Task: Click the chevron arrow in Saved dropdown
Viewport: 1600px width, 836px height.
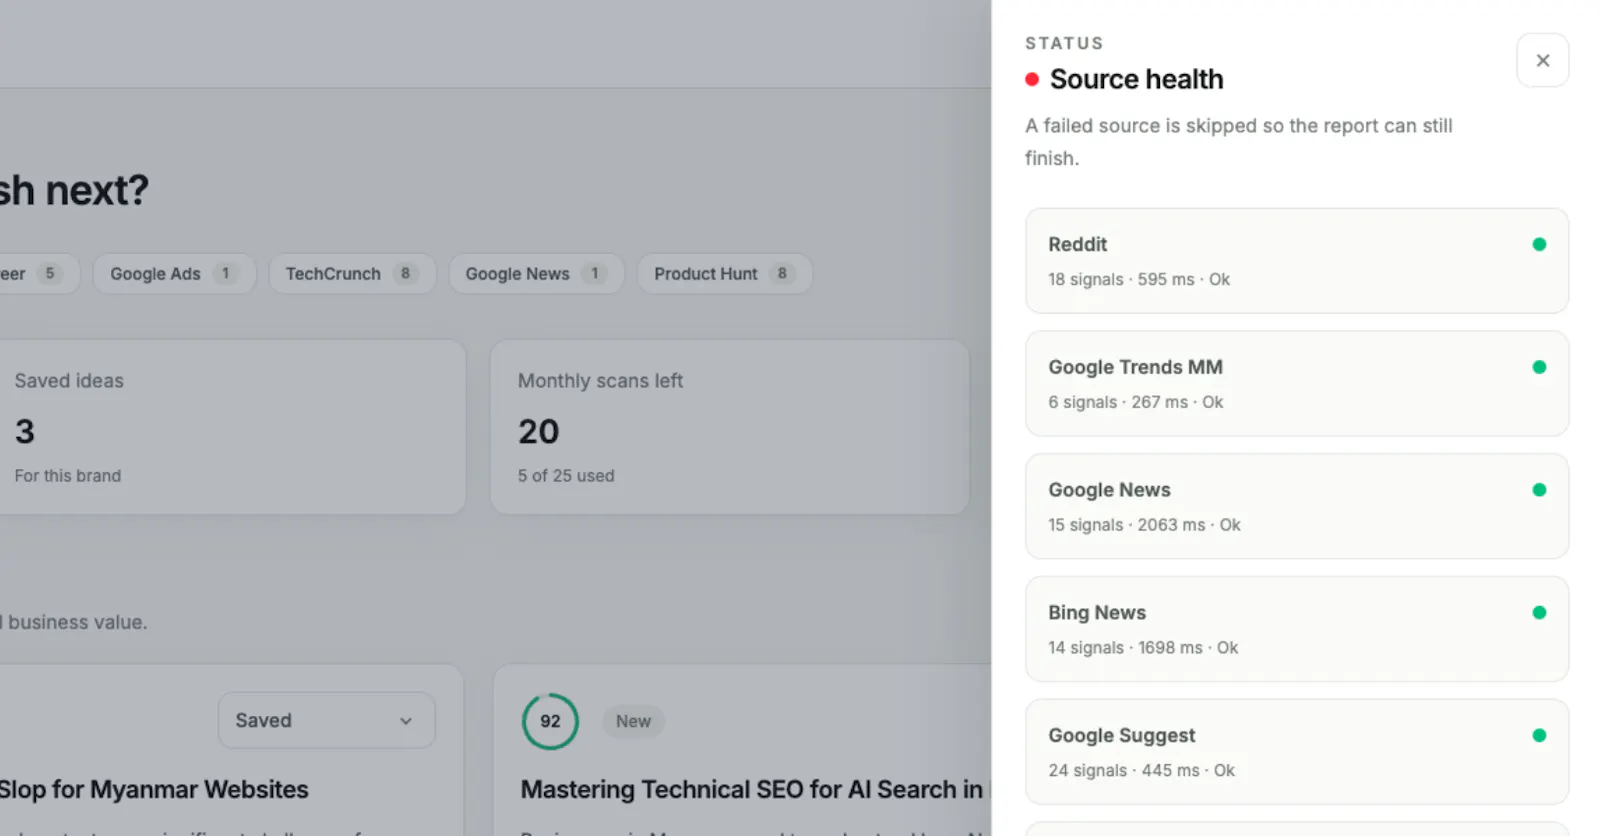Action: (406, 721)
